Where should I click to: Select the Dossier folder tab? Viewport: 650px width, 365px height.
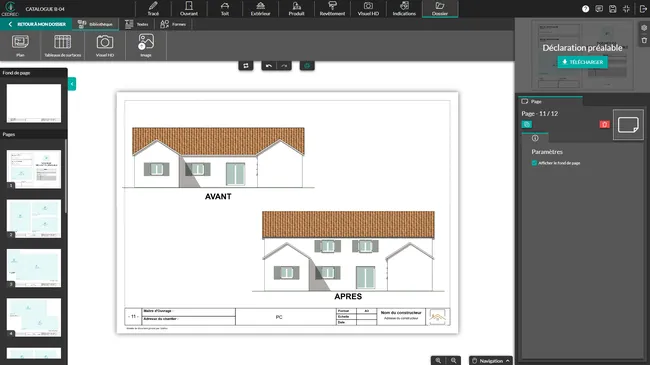coord(440,9)
